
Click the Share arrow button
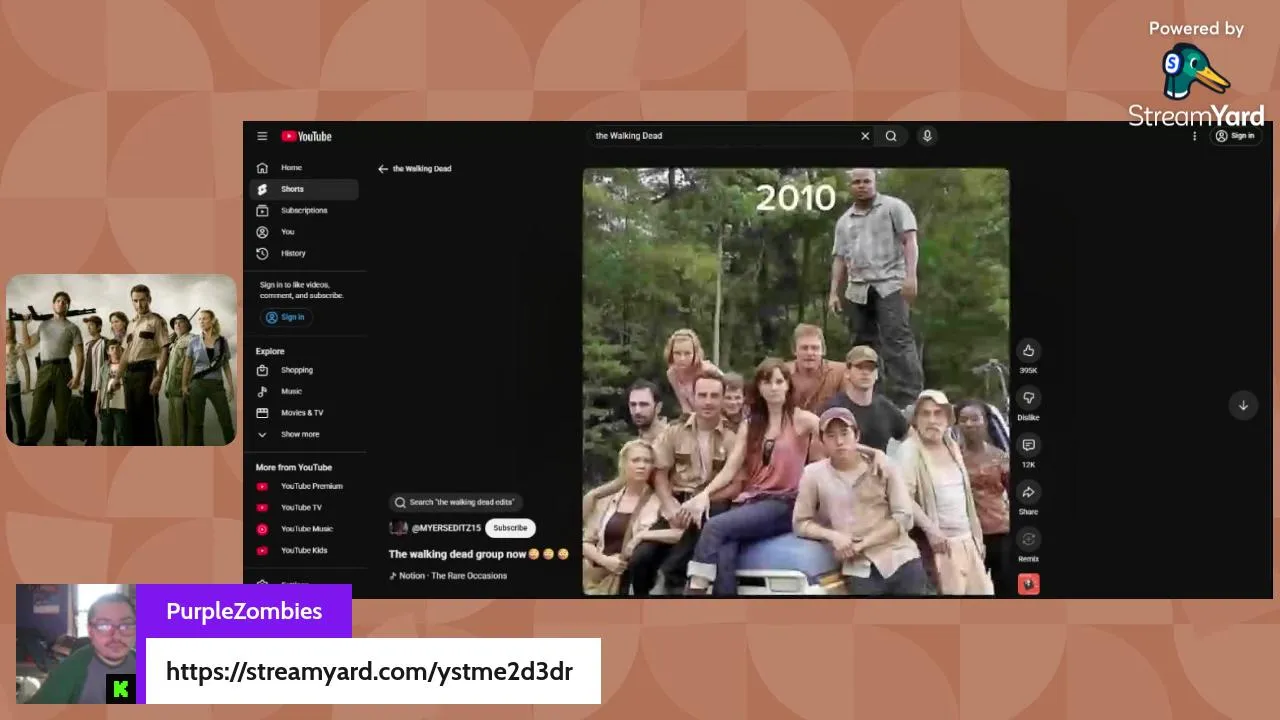pyautogui.click(x=1028, y=492)
